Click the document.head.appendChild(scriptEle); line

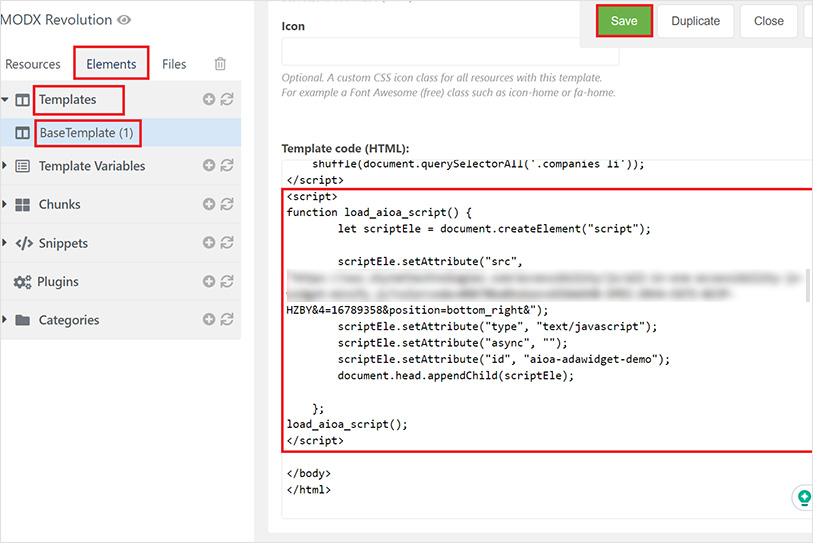456,375
